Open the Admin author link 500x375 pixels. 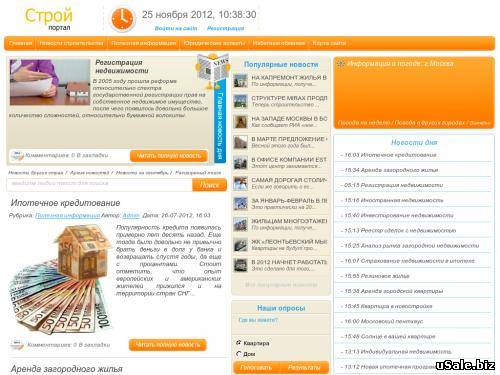131,215
